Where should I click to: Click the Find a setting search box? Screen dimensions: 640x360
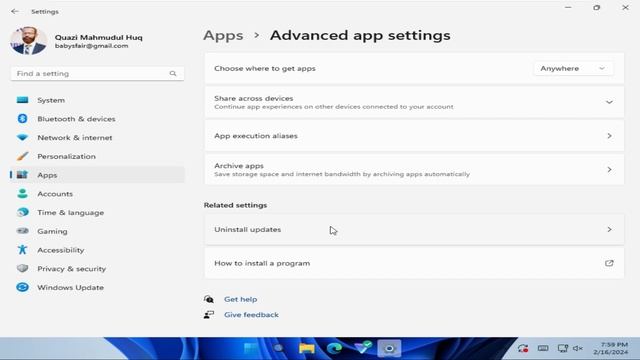pyautogui.click(x=97, y=73)
